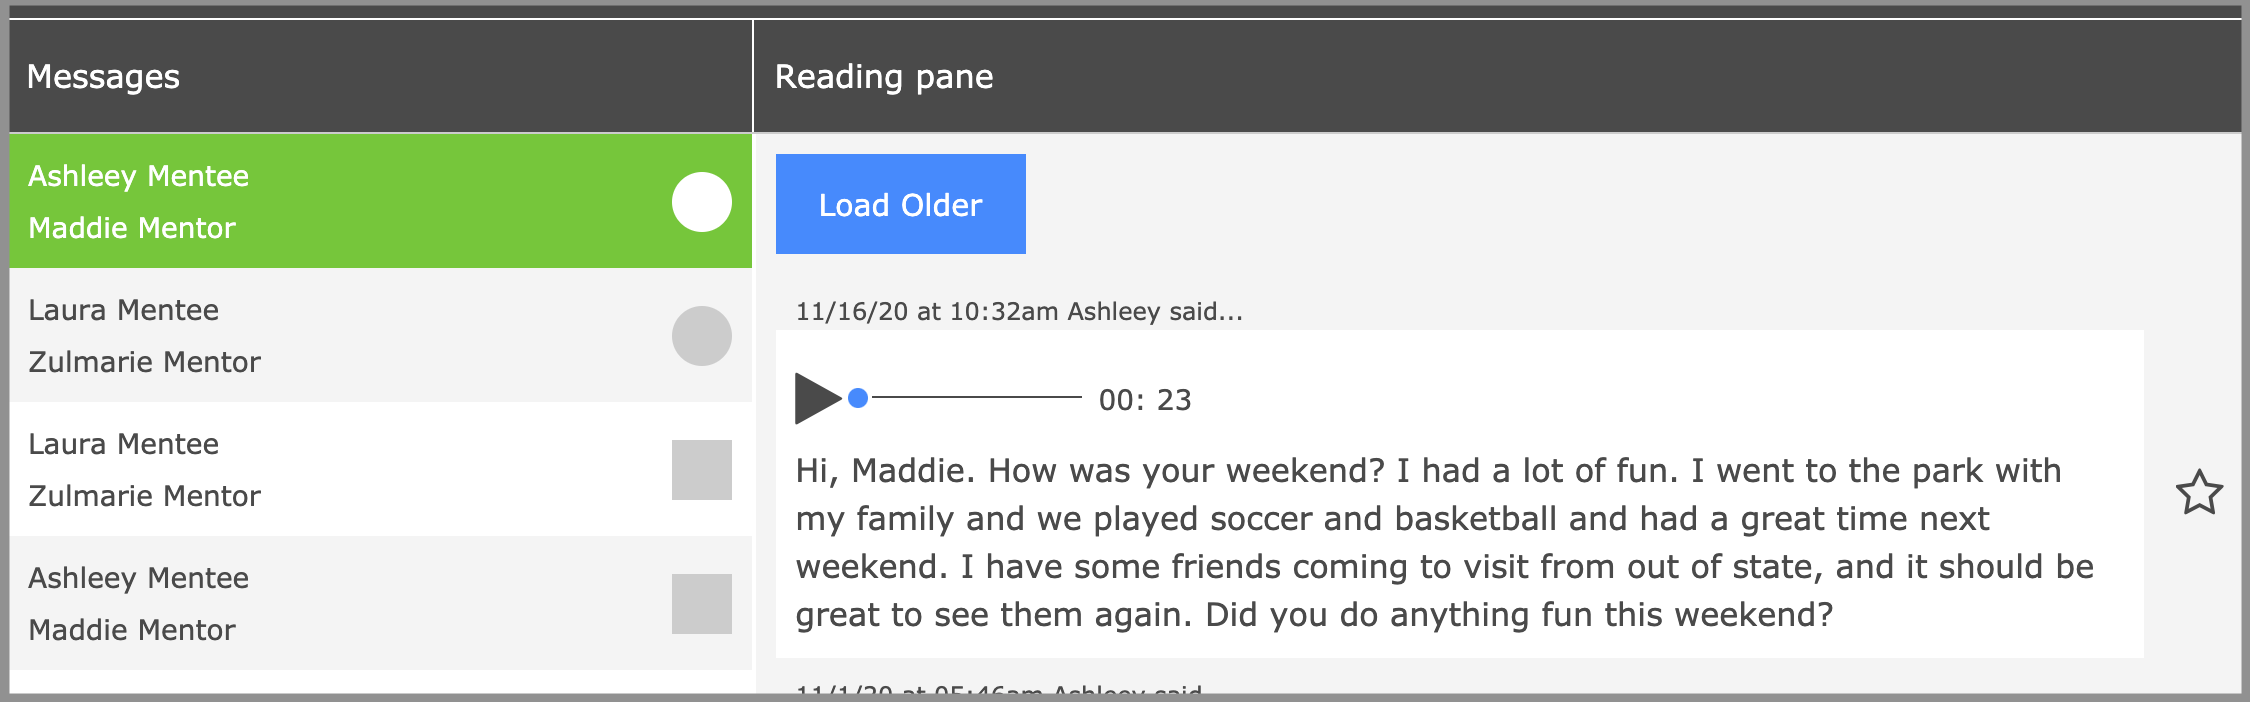
Task: Load older messages in the reading pane
Action: [900, 204]
